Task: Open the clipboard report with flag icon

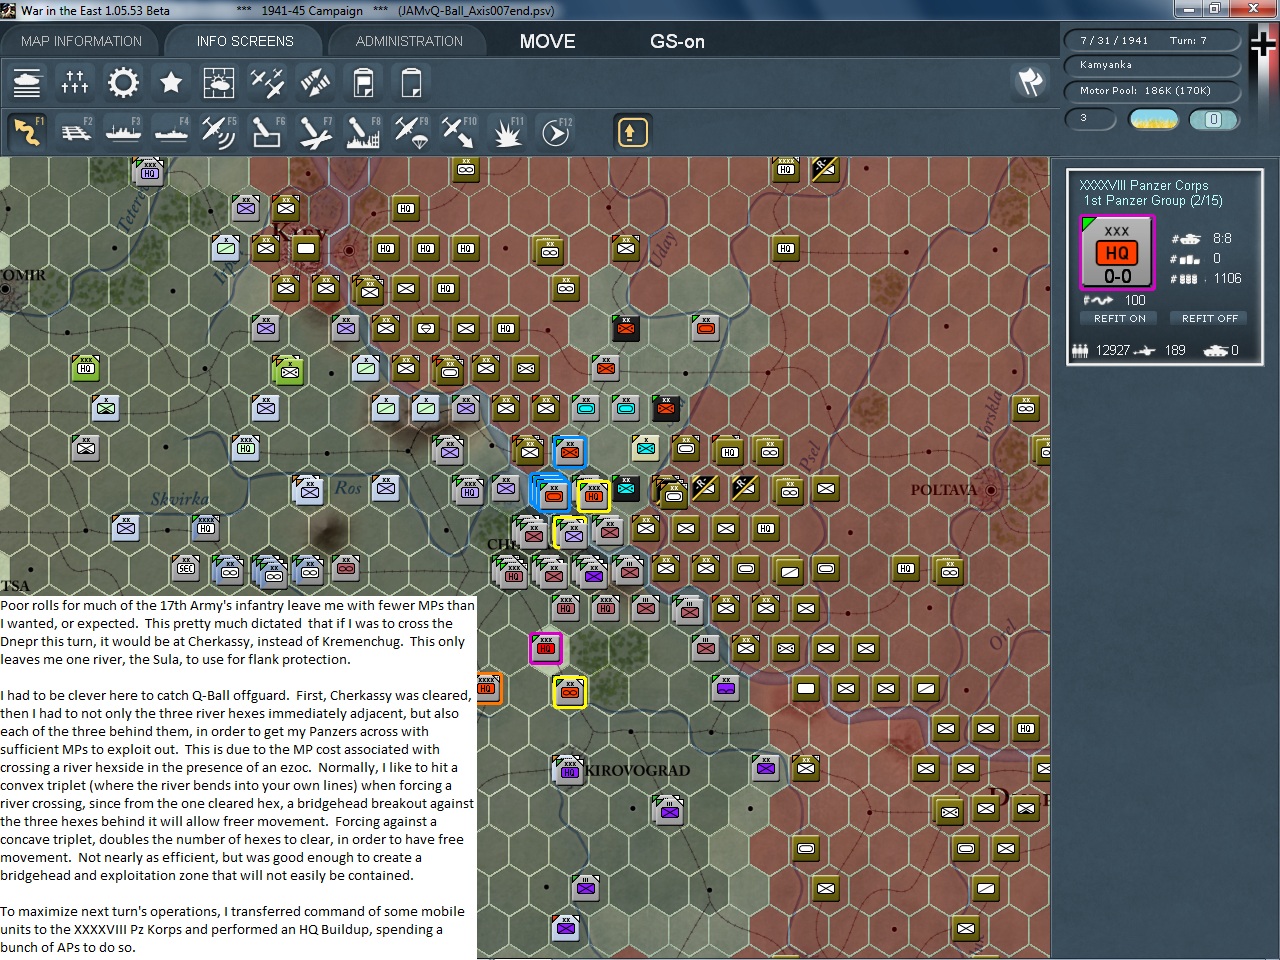Action: (x=363, y=82)
